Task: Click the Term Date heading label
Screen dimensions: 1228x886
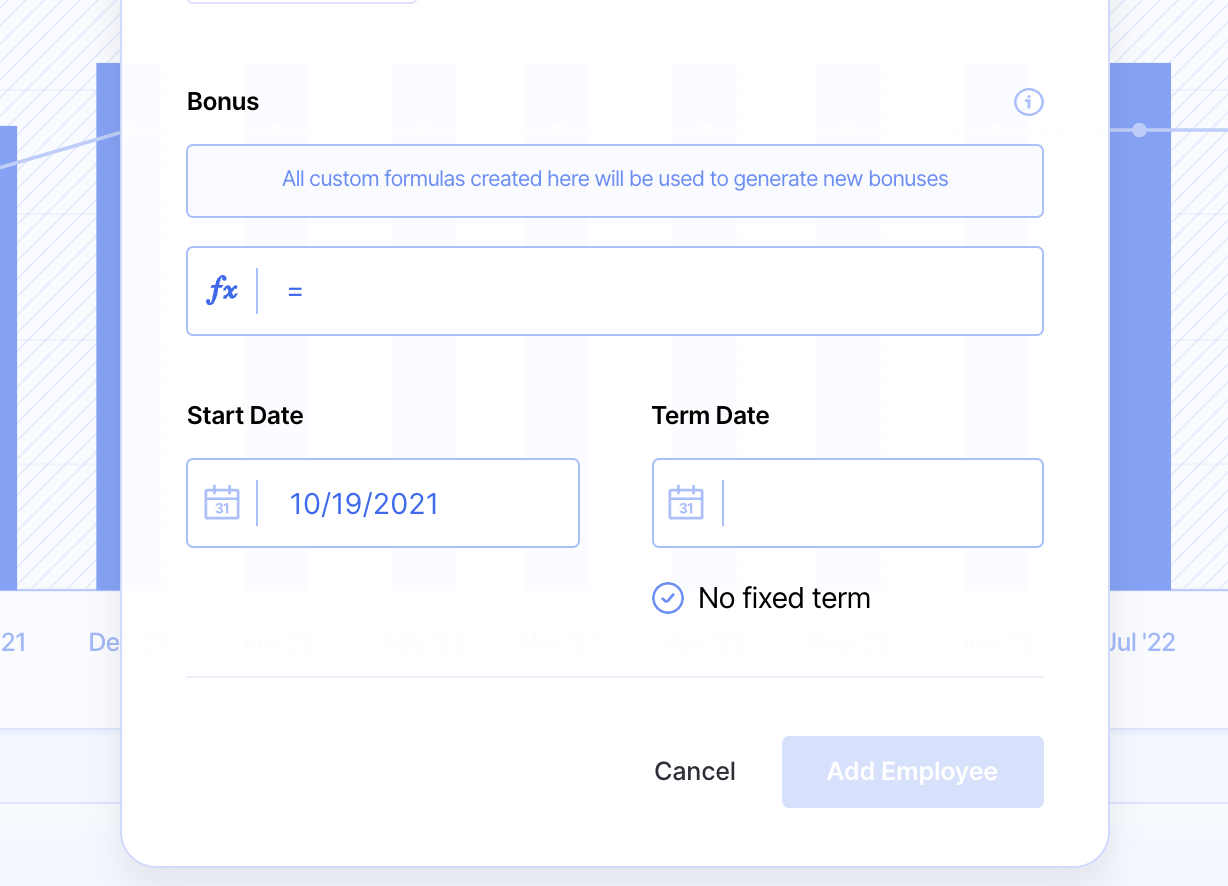Action: (710, 416)
